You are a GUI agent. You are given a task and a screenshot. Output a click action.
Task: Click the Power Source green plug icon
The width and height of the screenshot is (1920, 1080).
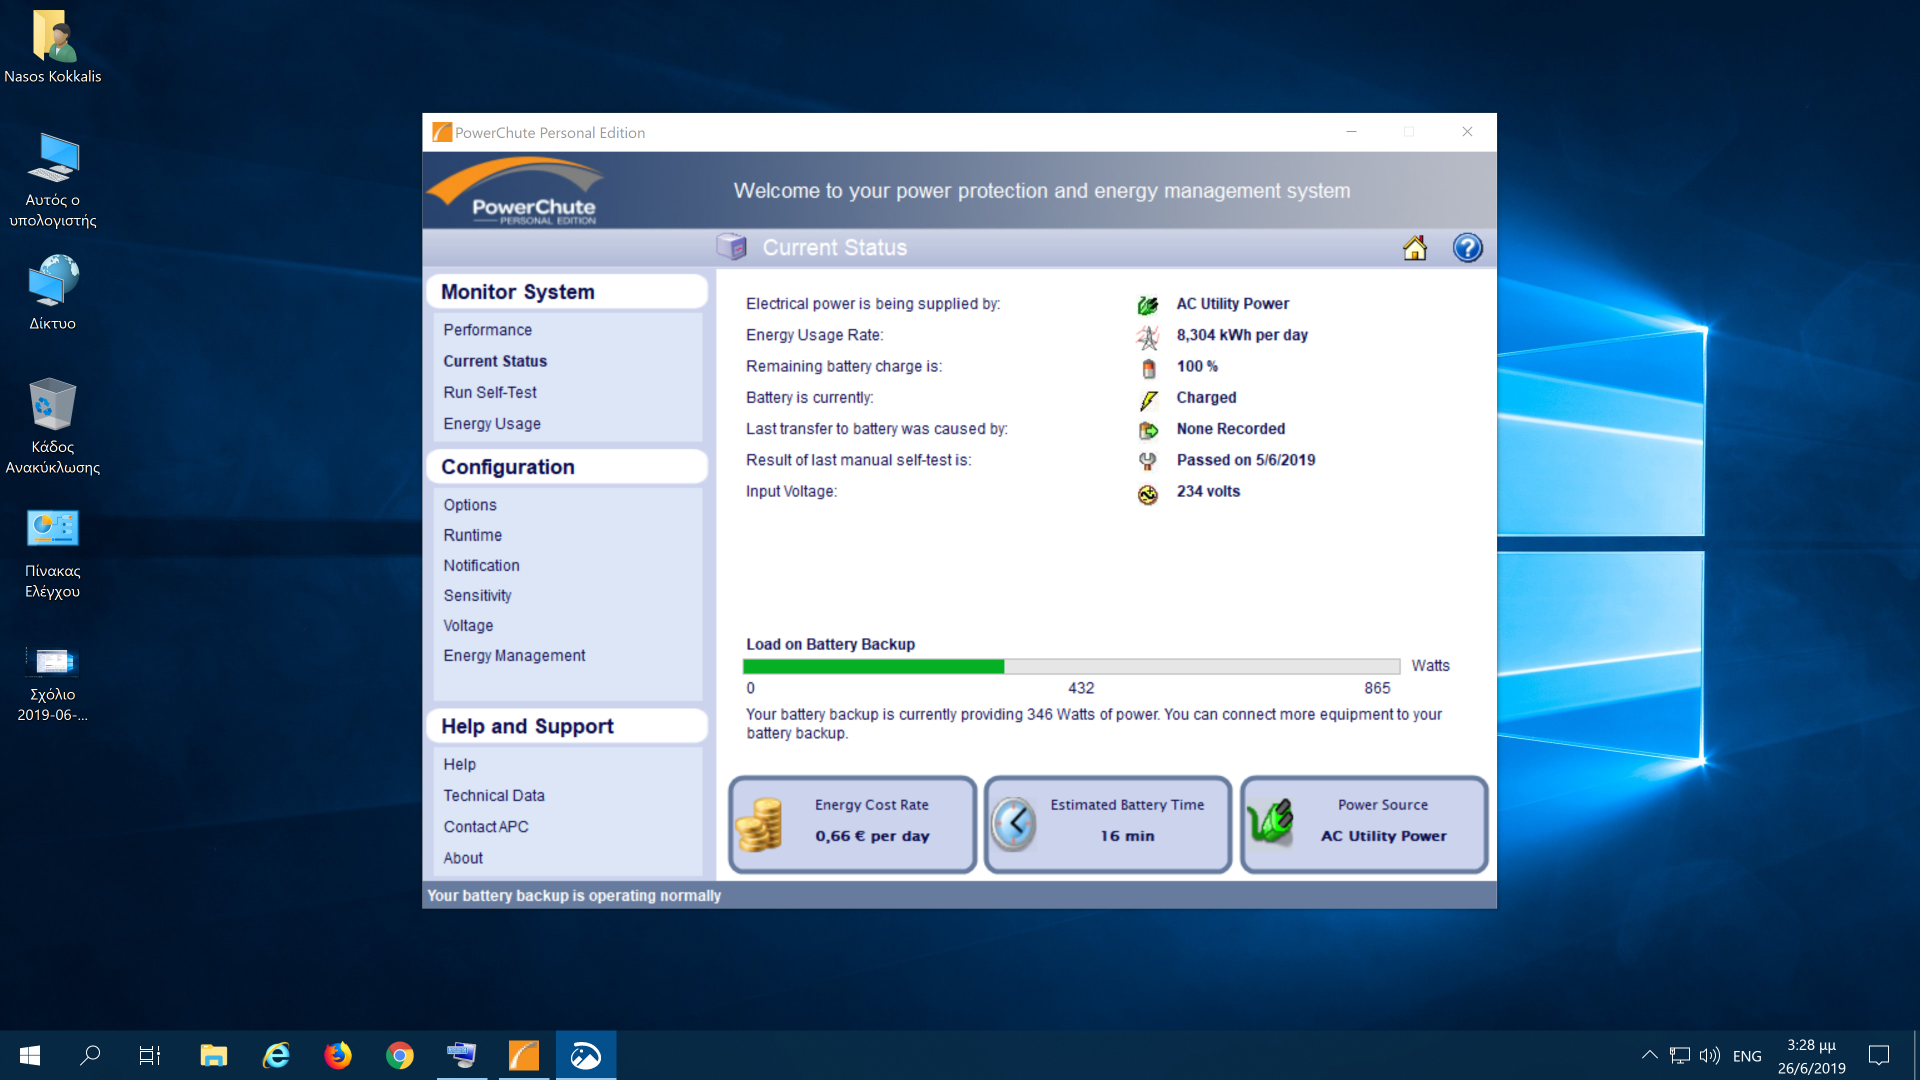tap(1271, 823)
